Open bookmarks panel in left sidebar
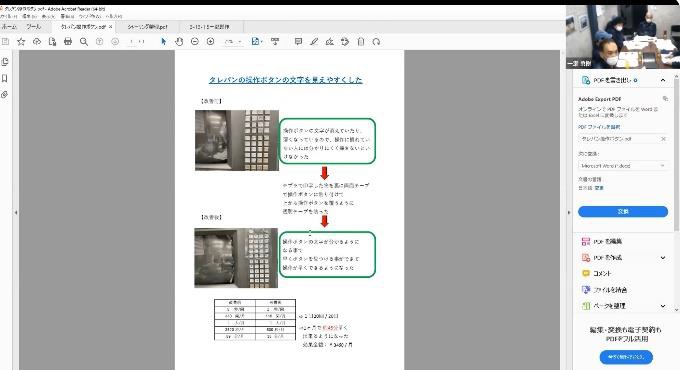Screen dimensions: 680x370 point(5,79)
